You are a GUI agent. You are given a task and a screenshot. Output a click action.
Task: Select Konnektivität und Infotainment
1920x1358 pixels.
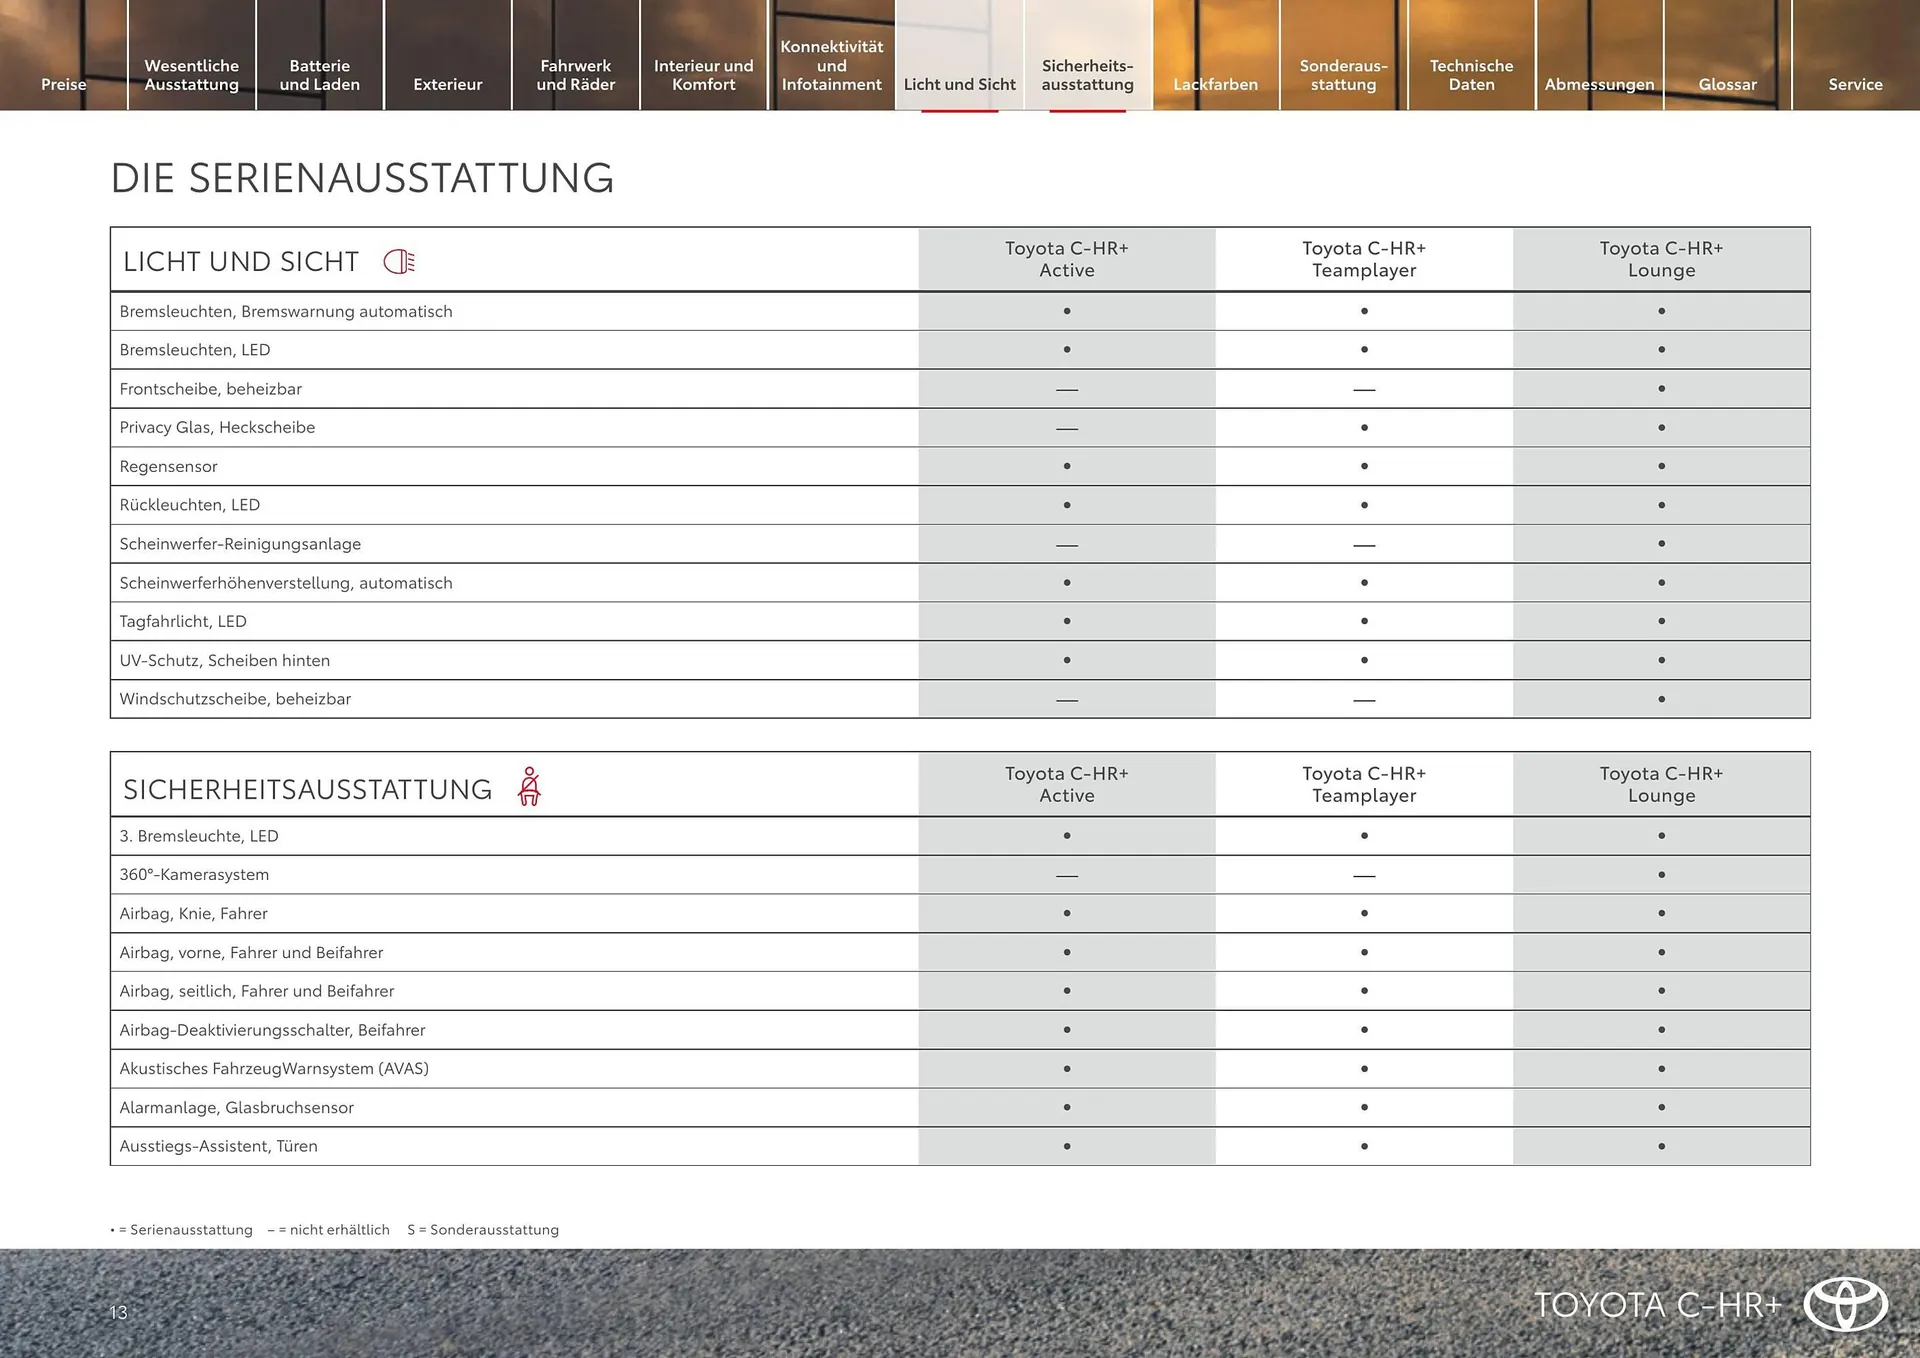pyautogui.click(x=831, y=65)
